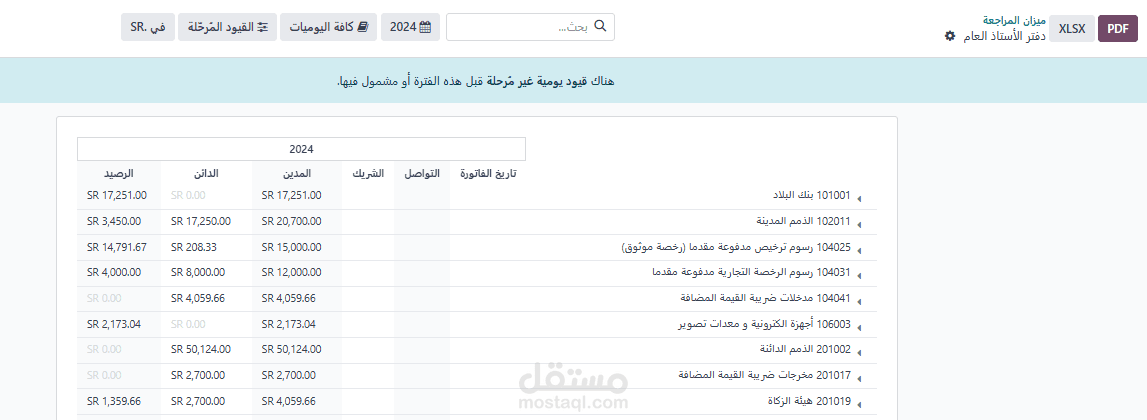Viewport: 1147px width, 420px height.
Task: Open the القيود المرحّلة options filter
Action: coord(227,27)
